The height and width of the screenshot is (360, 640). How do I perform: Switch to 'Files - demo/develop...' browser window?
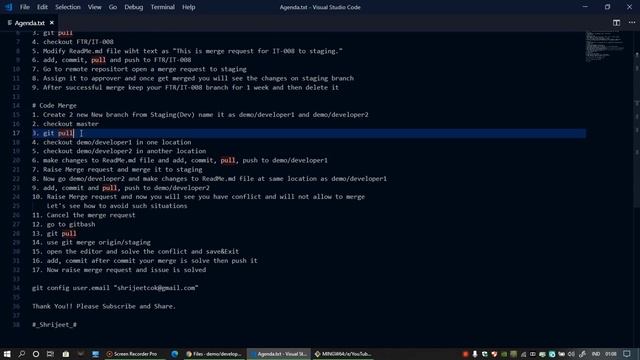click(213, 354)
